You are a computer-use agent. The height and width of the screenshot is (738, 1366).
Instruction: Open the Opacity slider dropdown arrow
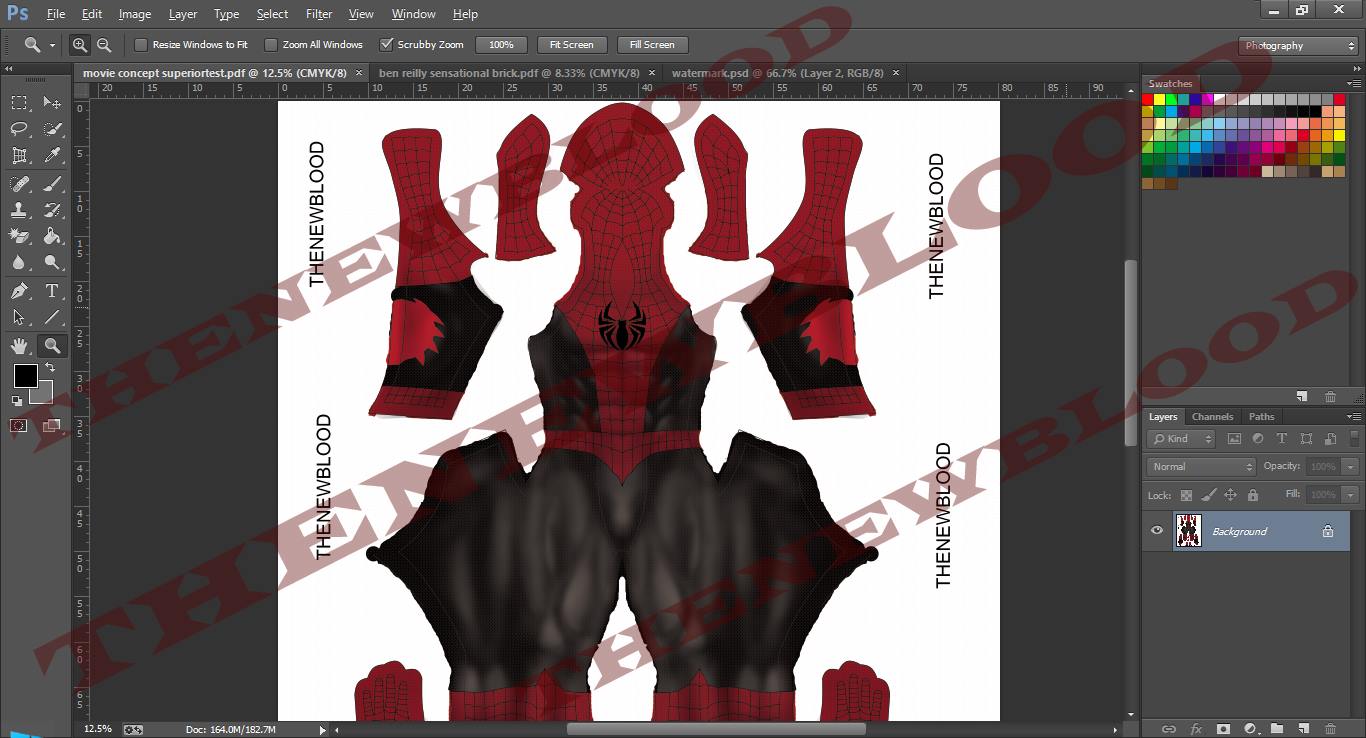click(1351, 467)
